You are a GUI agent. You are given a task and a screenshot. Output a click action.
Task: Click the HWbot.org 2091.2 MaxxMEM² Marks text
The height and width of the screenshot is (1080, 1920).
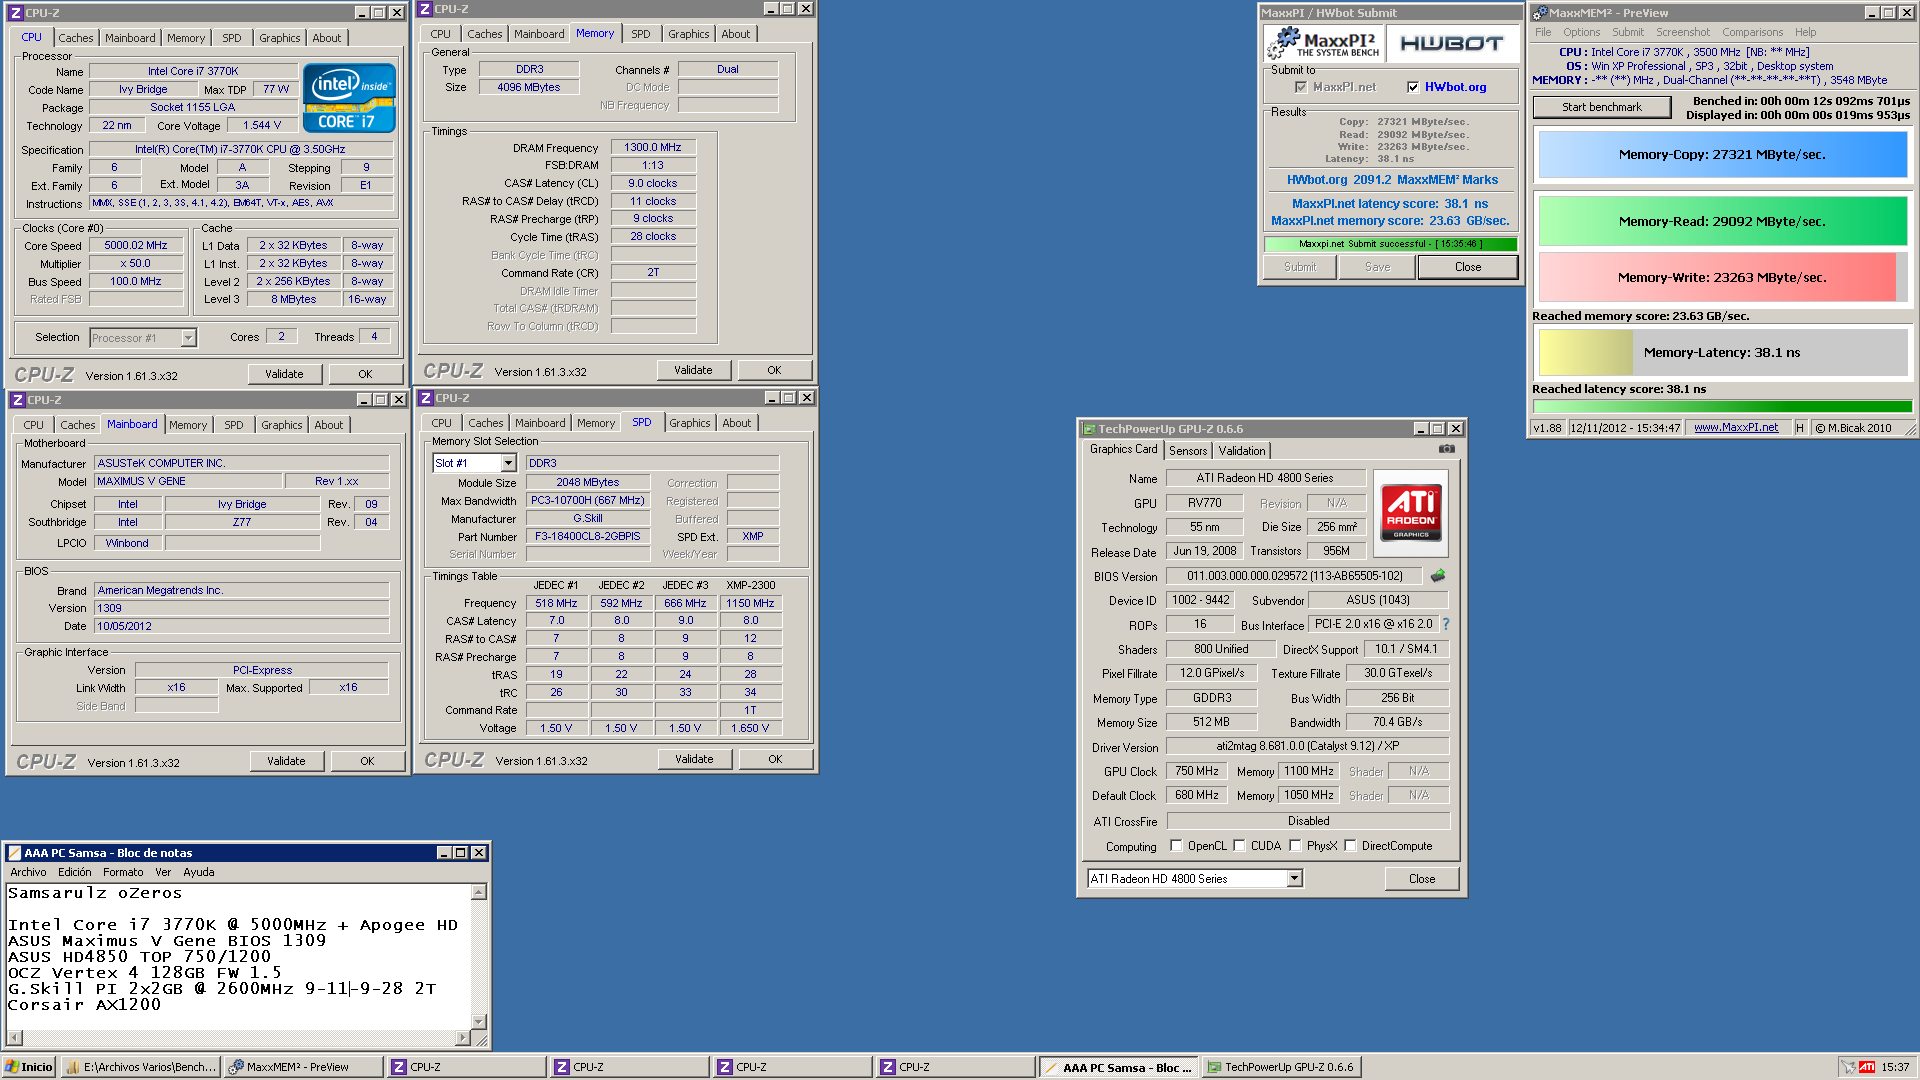(x=1392, y=180)
